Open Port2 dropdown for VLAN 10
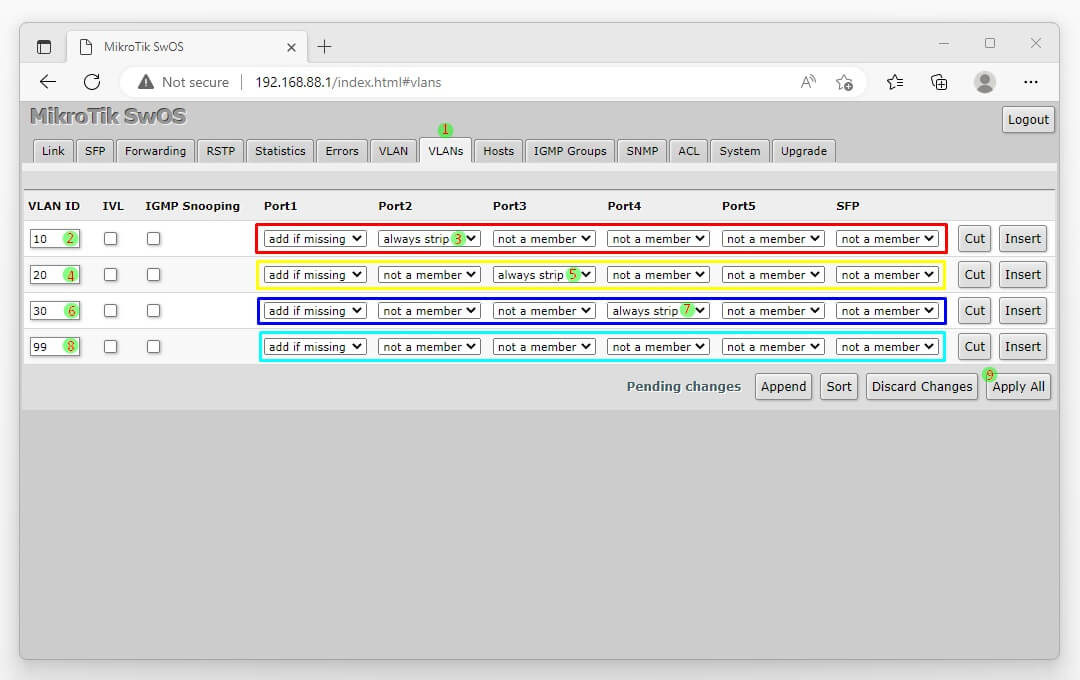 pyautogui.click(x=429, y=239)
